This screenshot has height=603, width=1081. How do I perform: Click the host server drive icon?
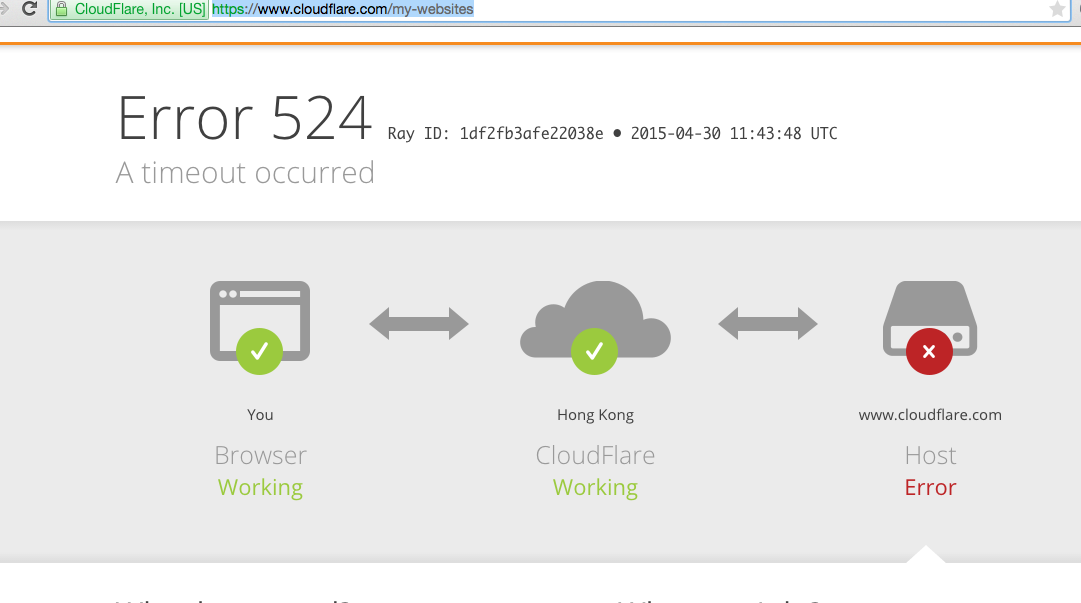(x=930, y=318)
